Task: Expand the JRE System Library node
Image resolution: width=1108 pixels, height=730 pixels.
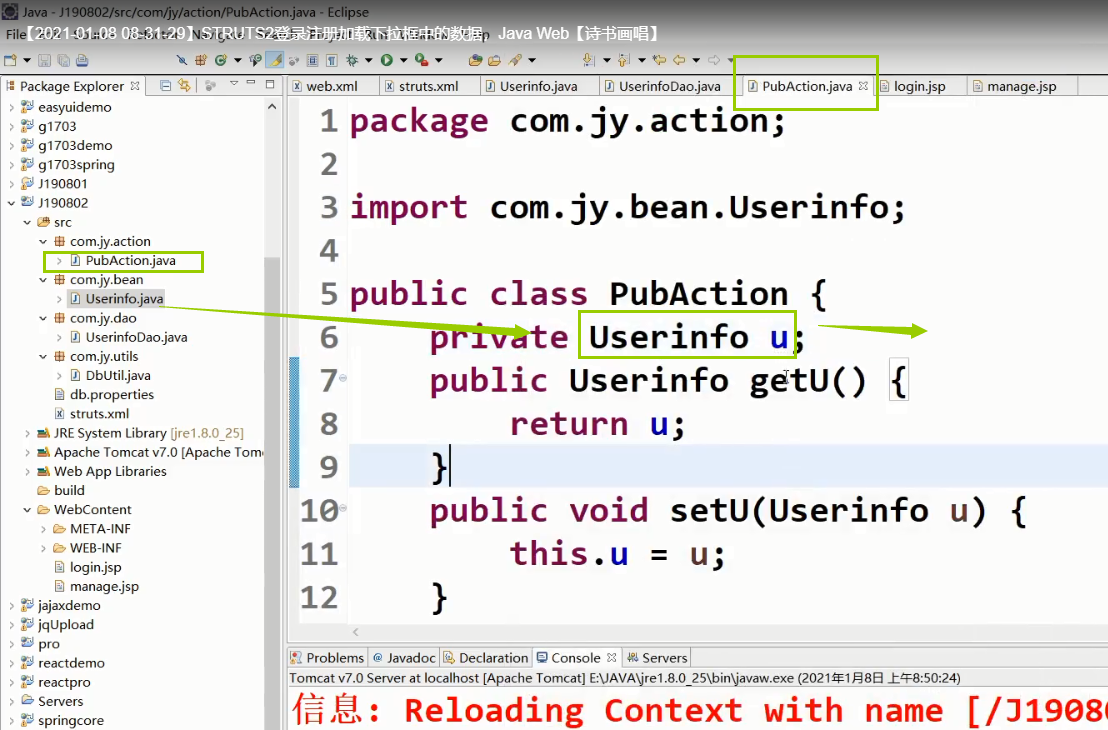Action: click(27, 432)
